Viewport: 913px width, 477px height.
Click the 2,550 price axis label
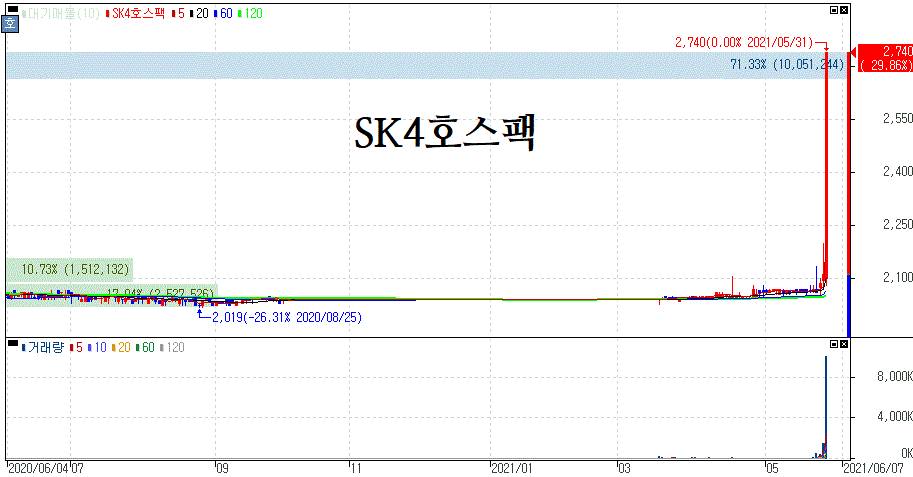[897, 119]
